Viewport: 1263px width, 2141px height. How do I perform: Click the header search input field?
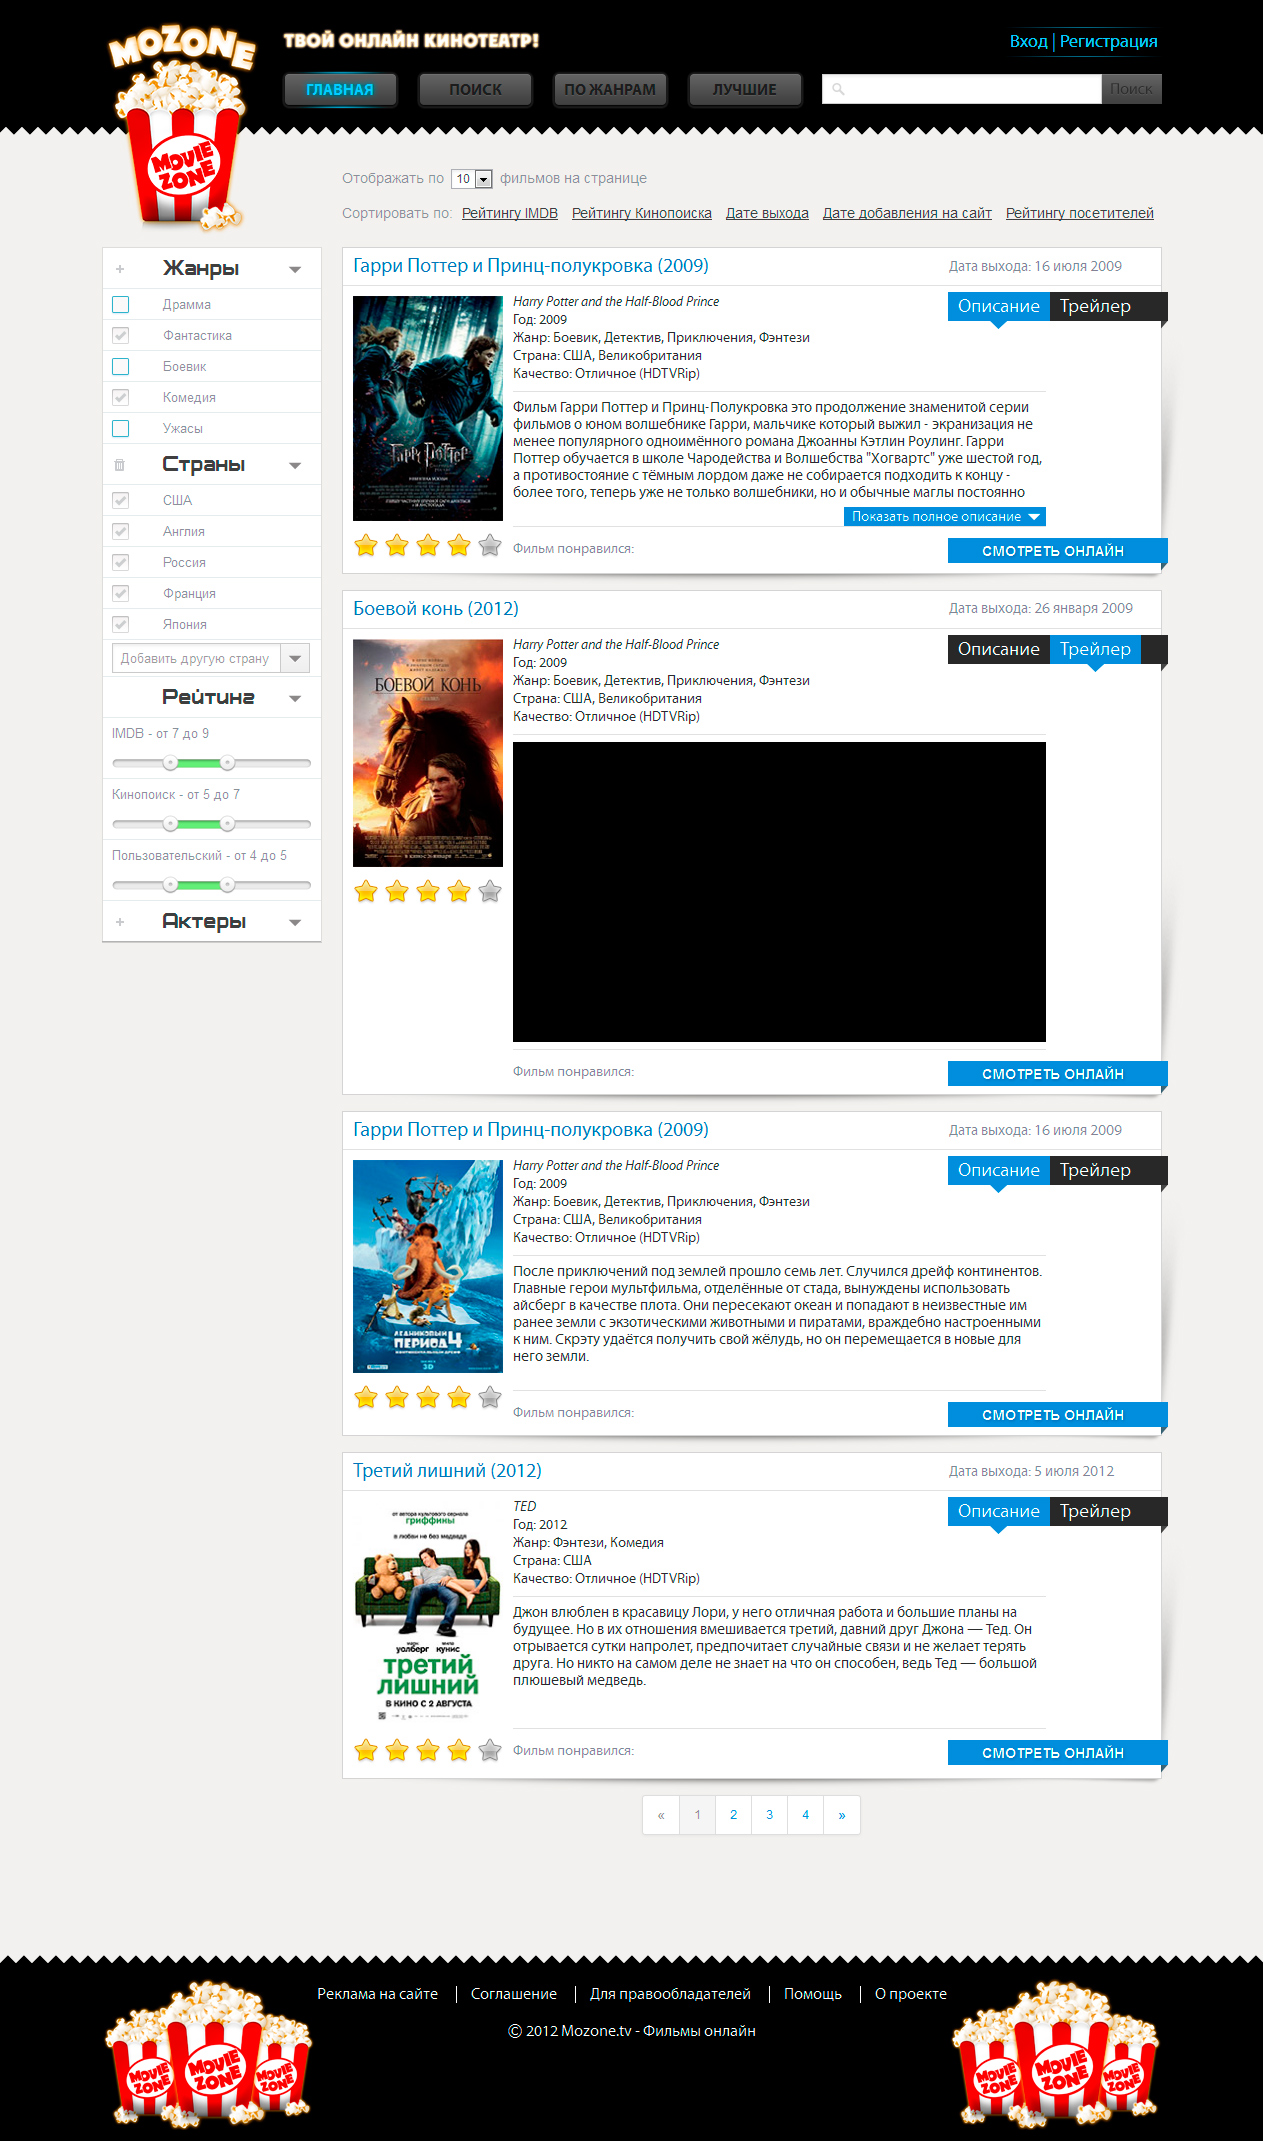(961, 89)
